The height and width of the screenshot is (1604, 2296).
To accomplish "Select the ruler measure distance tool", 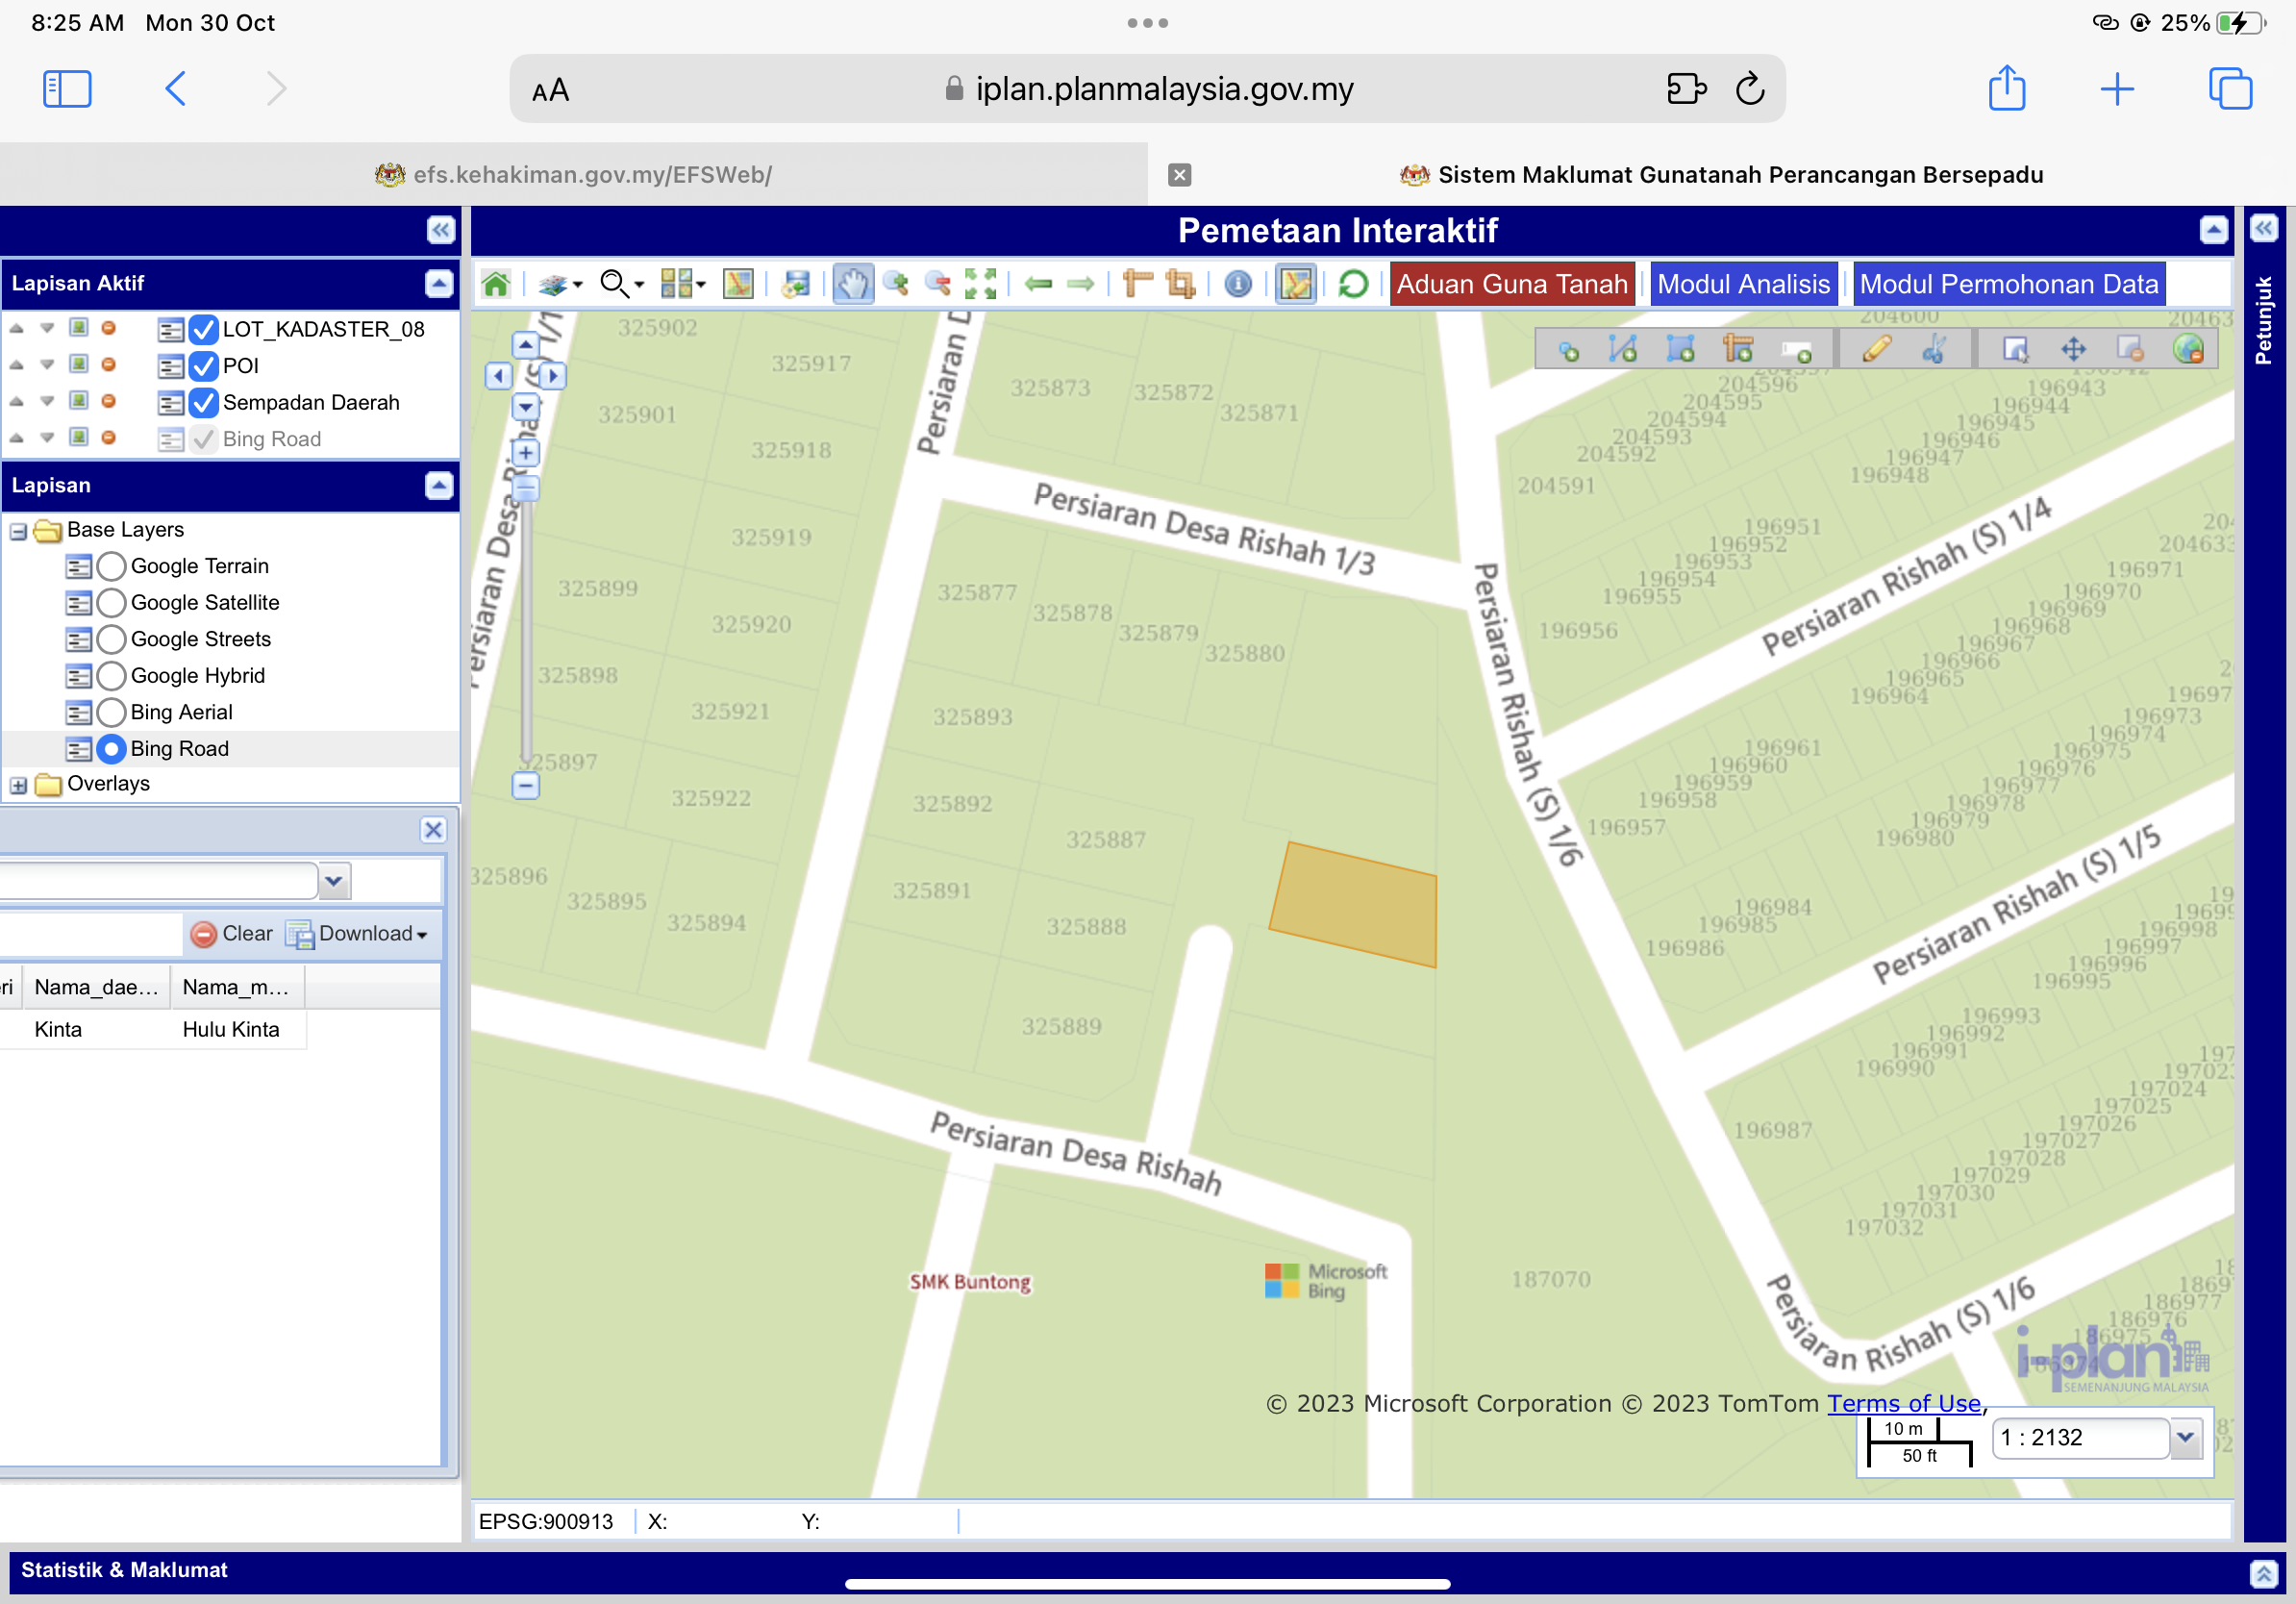I will [1137, 284].
